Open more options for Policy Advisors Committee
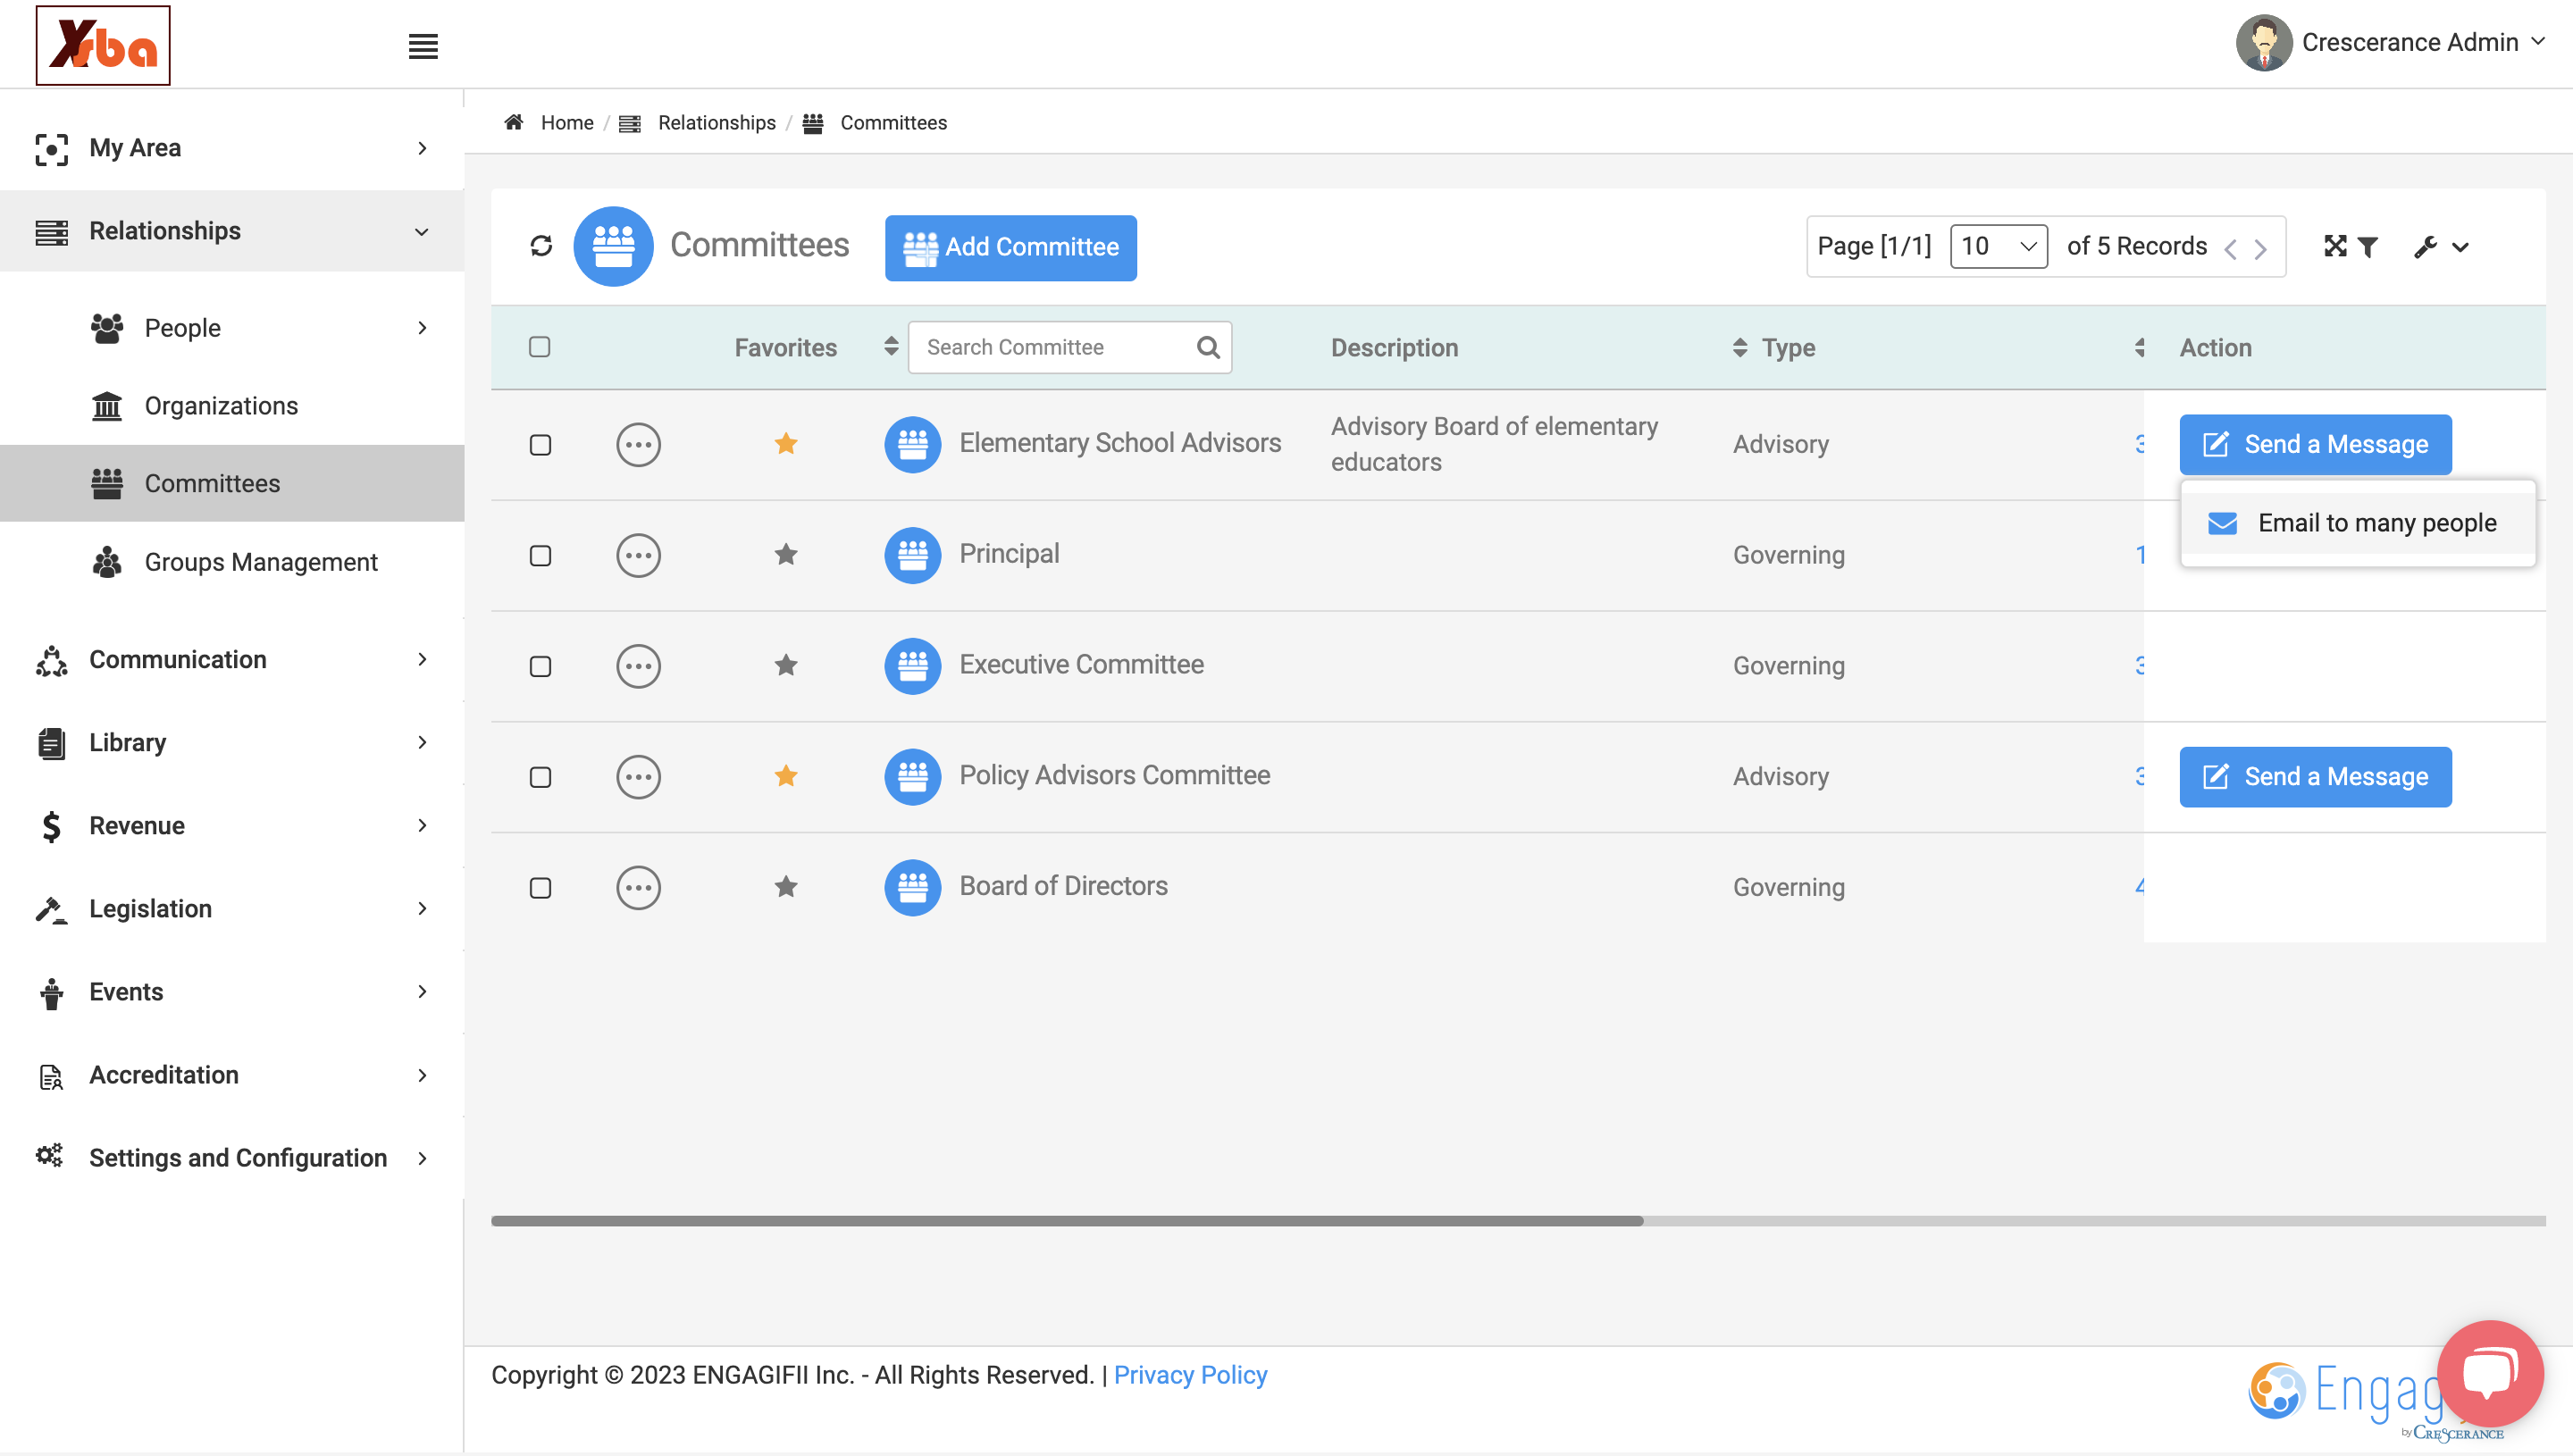 638,777
